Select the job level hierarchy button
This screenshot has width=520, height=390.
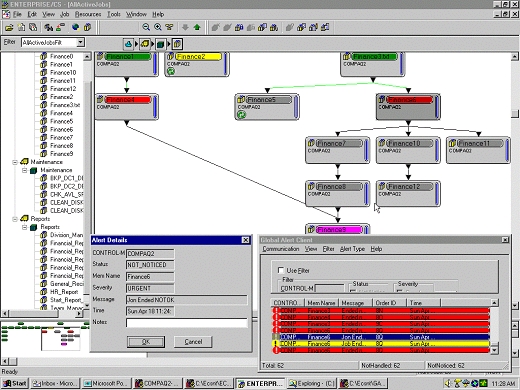(x=177, y=44)
